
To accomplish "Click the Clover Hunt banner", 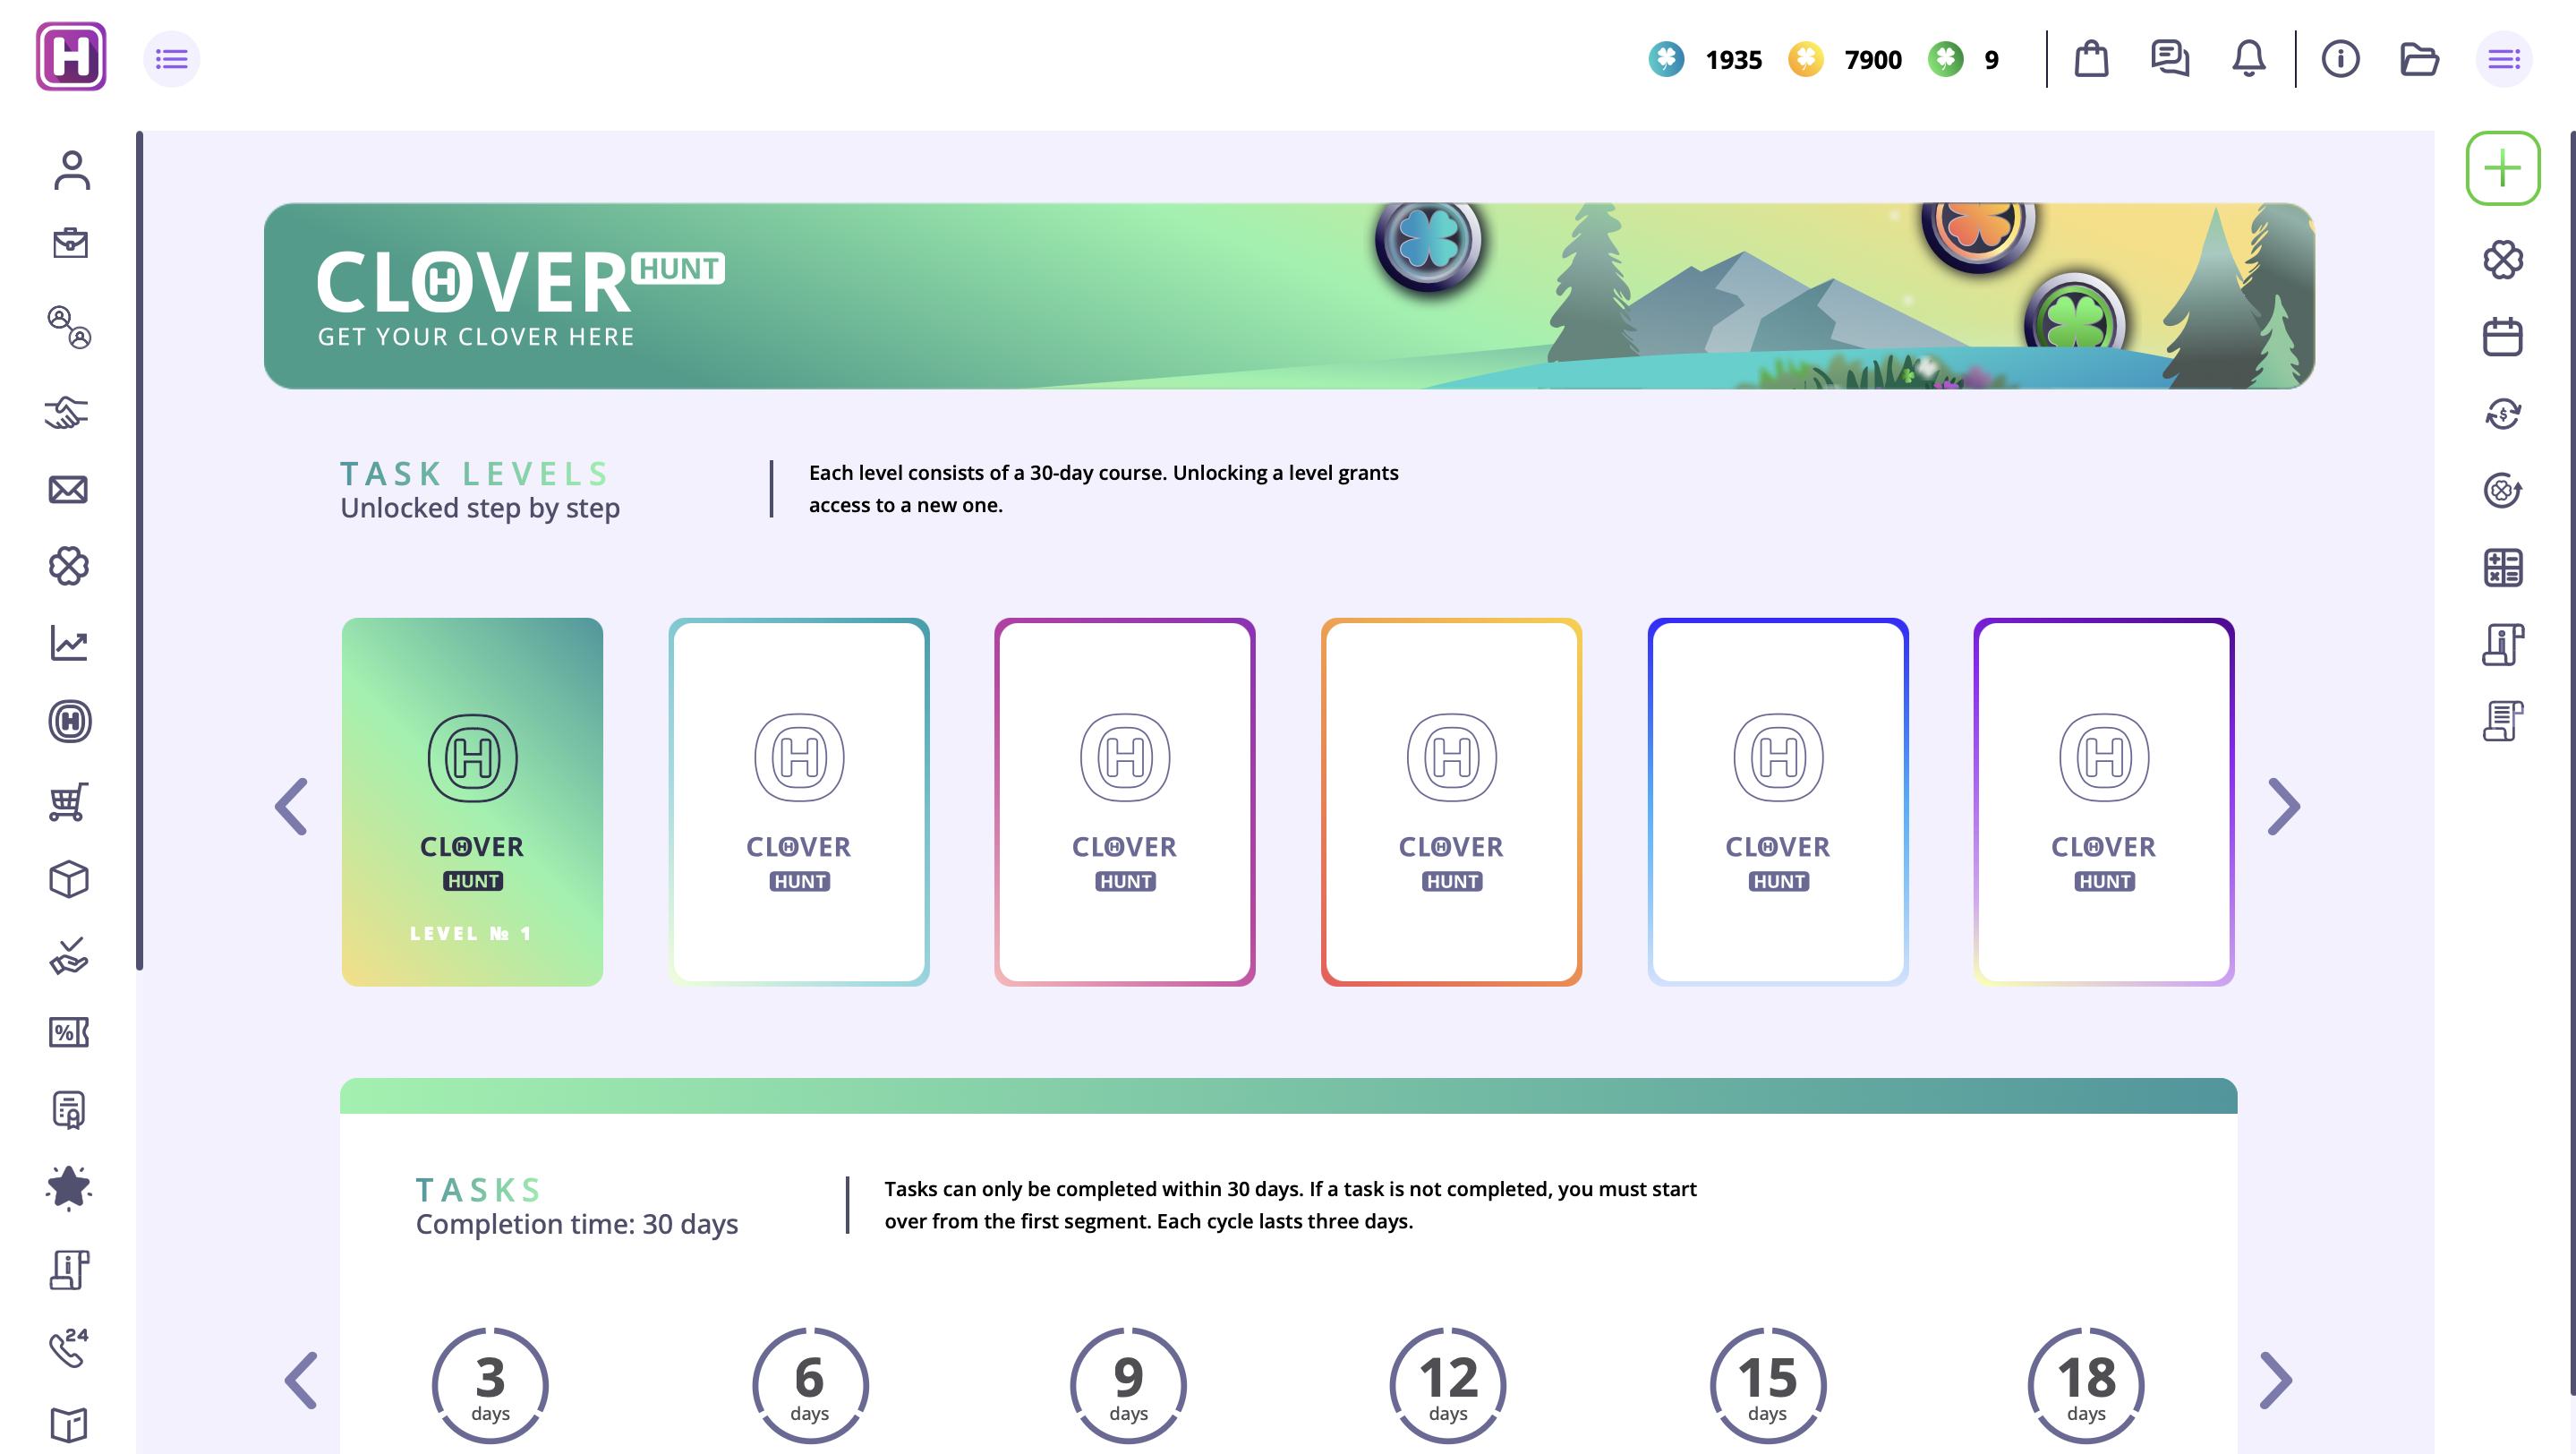I will pos(1288,296).
